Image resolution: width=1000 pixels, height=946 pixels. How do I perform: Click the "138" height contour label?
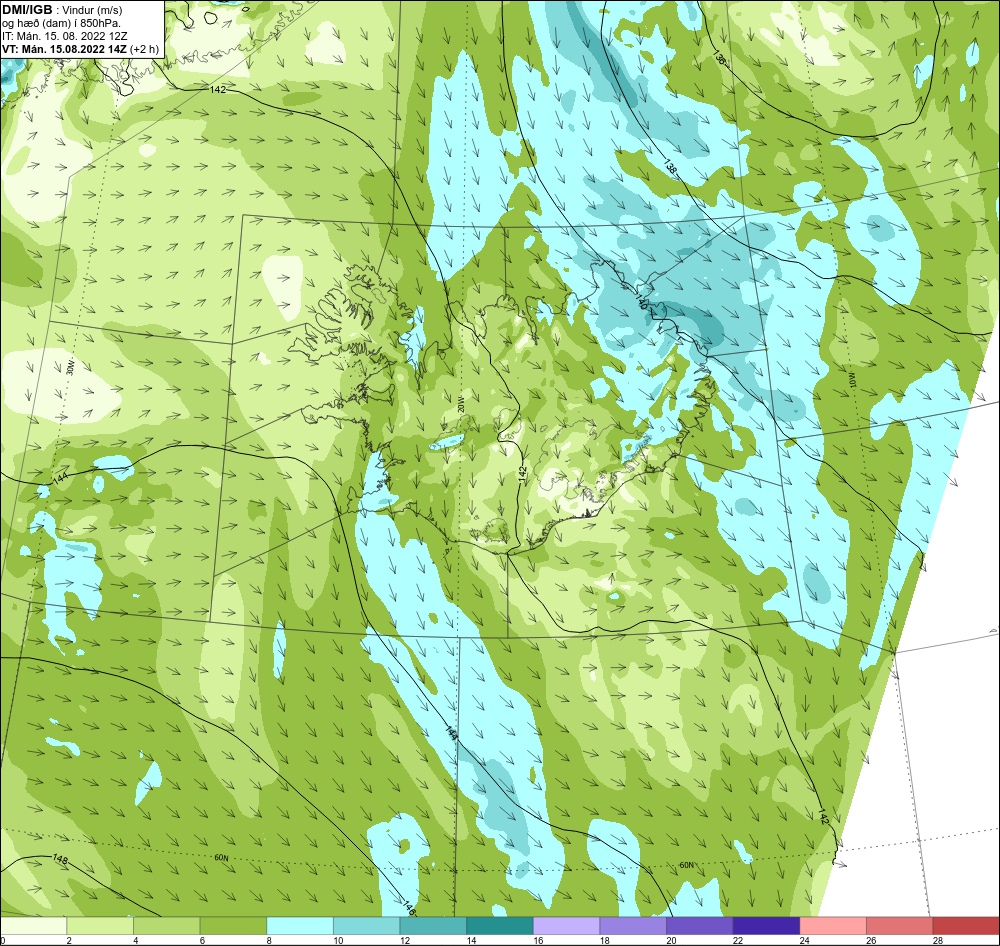[x=669, y=167]
